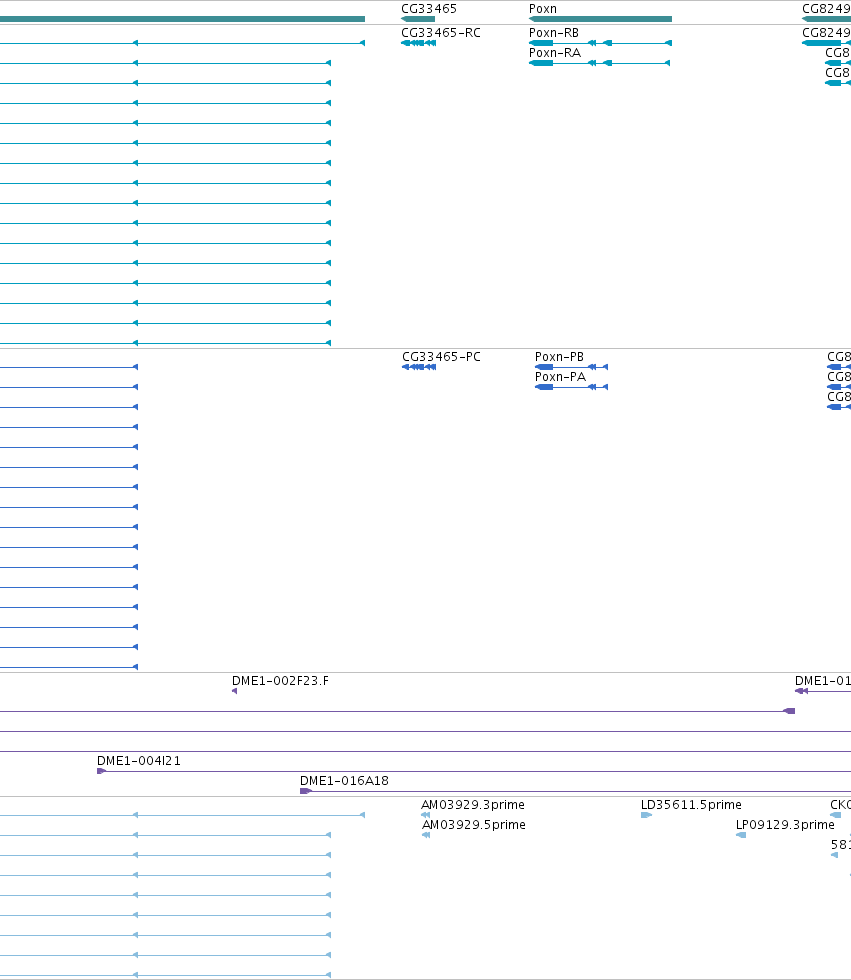Click the LP09129.3prime EST label
Viewport: 851px width, 980px height.
point(785,824)
